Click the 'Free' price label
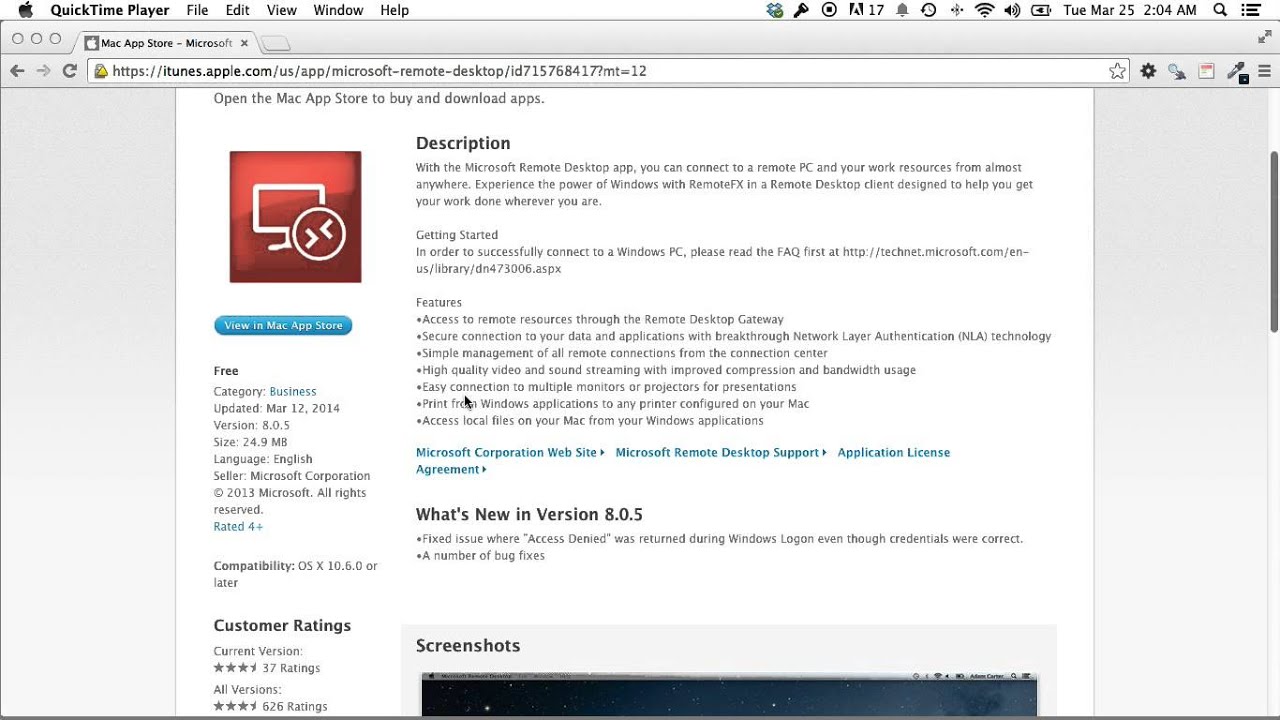This screenshot has height=720, width=1280. tap(226, 371)
